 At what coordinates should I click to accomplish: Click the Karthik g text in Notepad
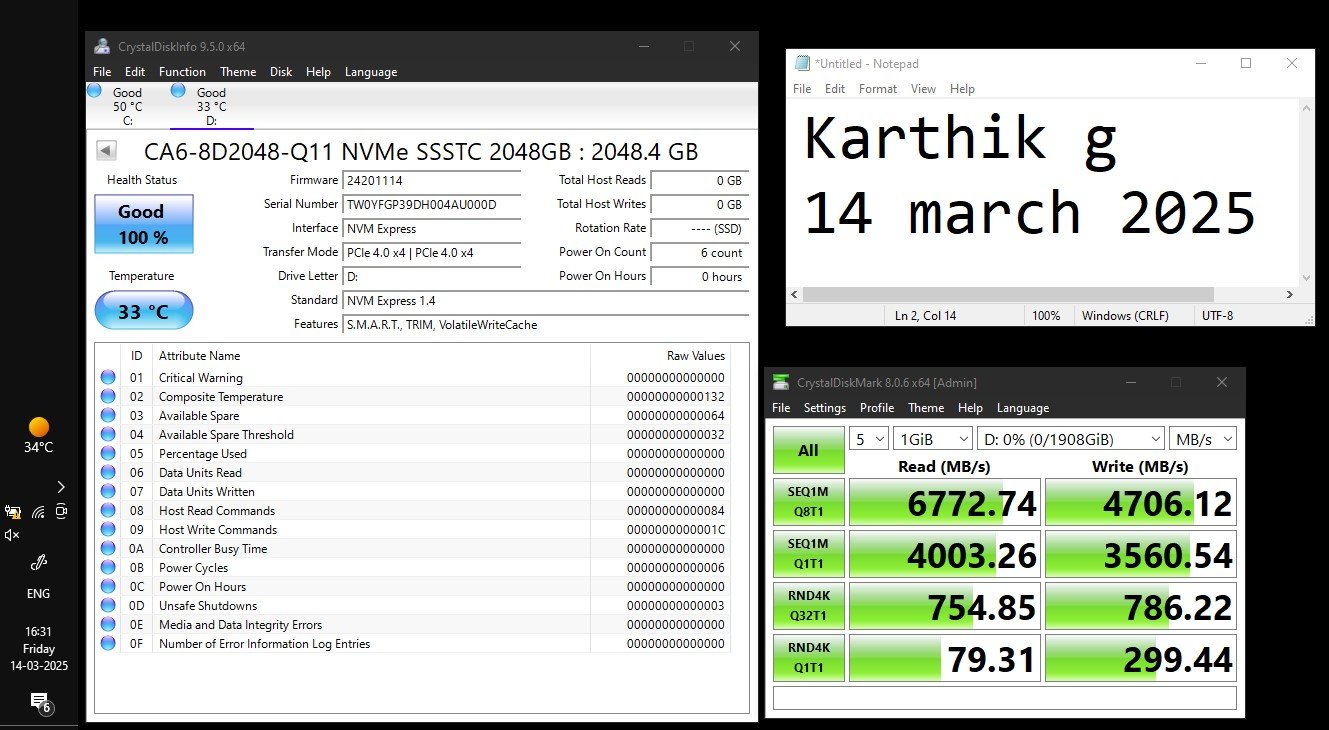(961, 139)
